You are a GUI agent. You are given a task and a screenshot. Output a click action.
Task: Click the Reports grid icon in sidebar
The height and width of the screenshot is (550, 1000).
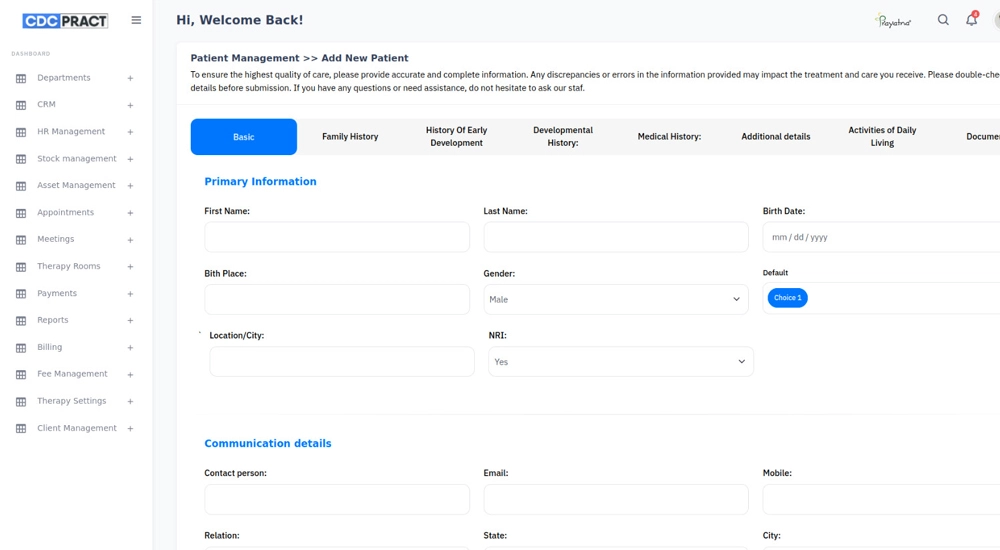(21, 321)
